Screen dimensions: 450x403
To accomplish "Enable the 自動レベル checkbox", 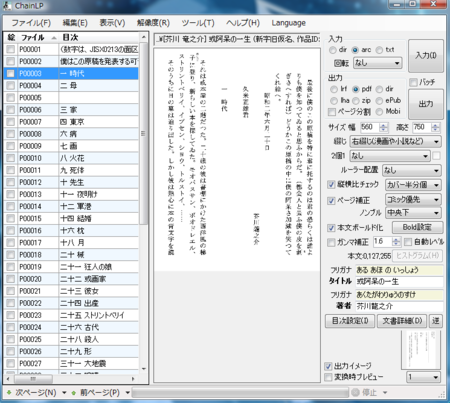I will [408, 242].
